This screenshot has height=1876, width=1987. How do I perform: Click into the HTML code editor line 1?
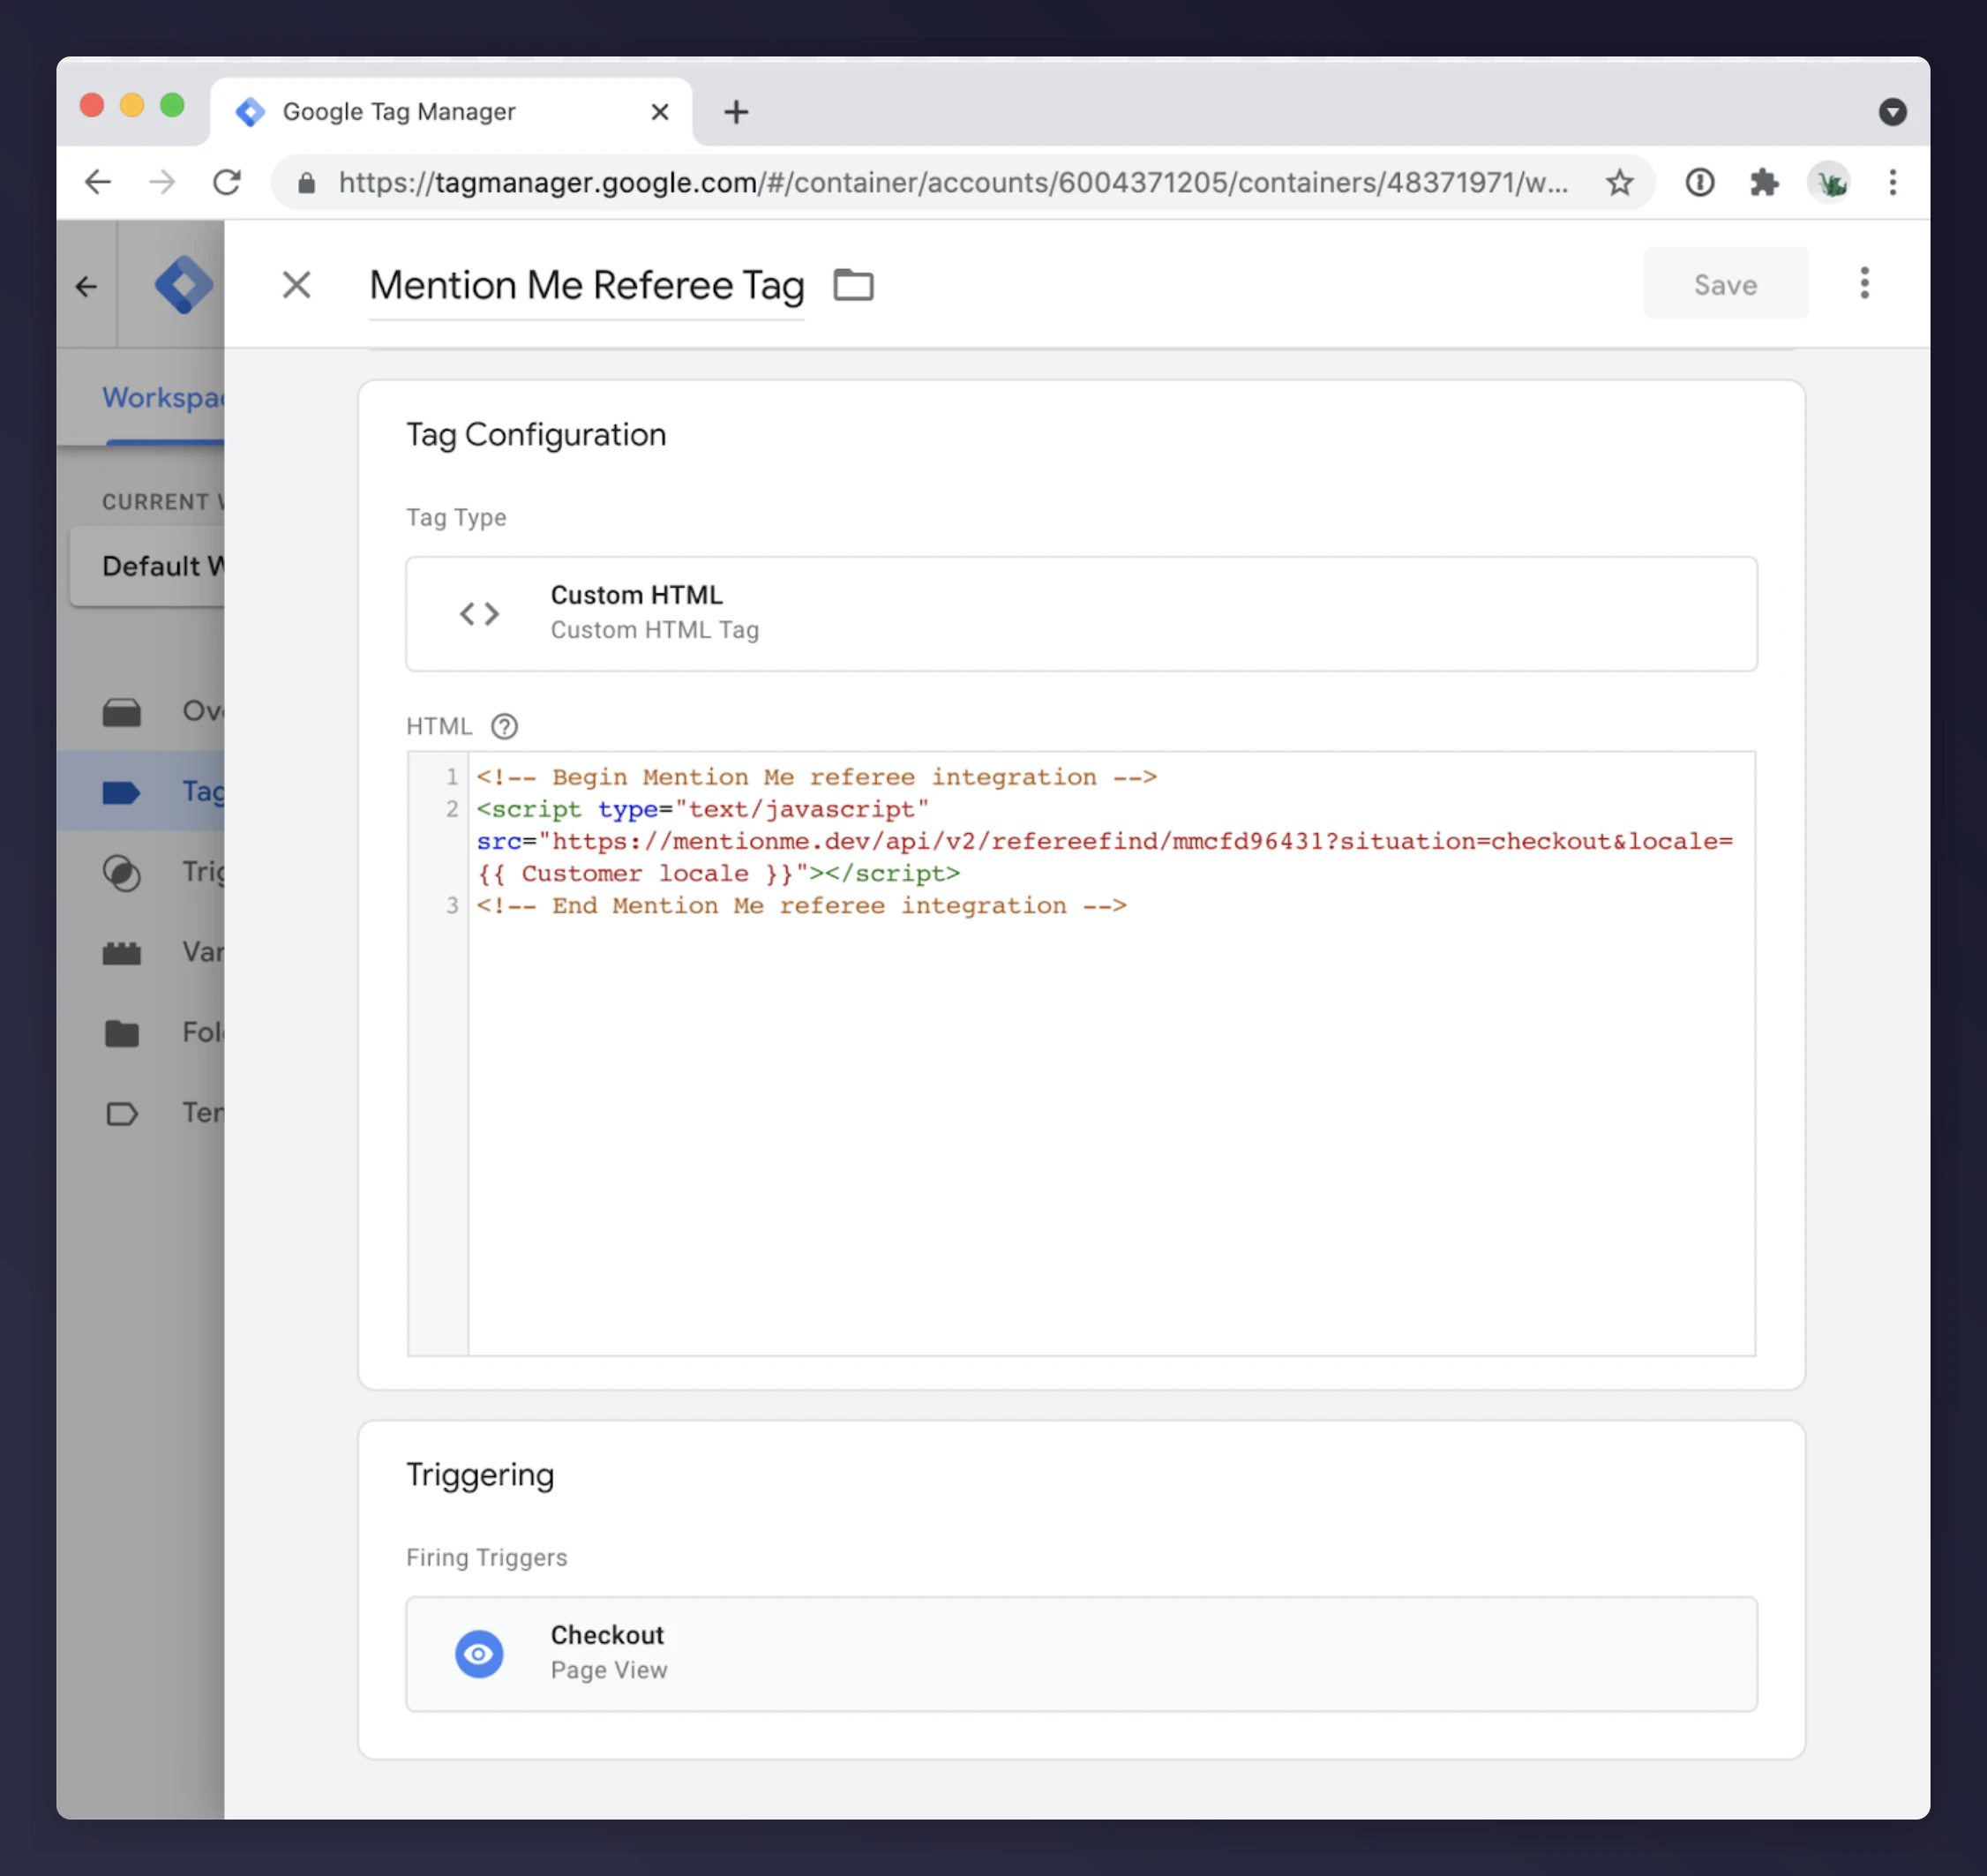[816, 777]
